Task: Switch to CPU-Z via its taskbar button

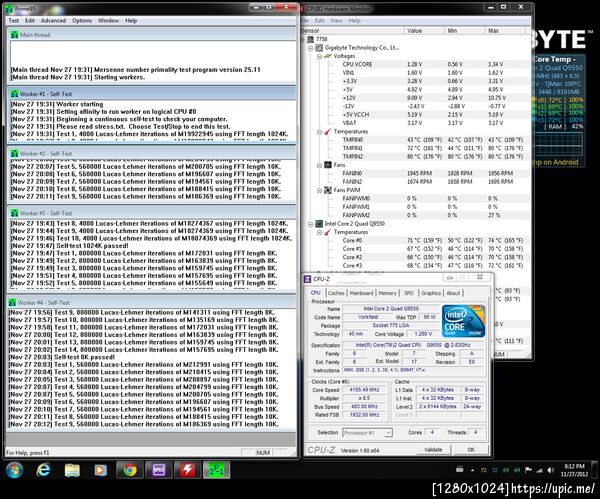Action: coord(159,470)
